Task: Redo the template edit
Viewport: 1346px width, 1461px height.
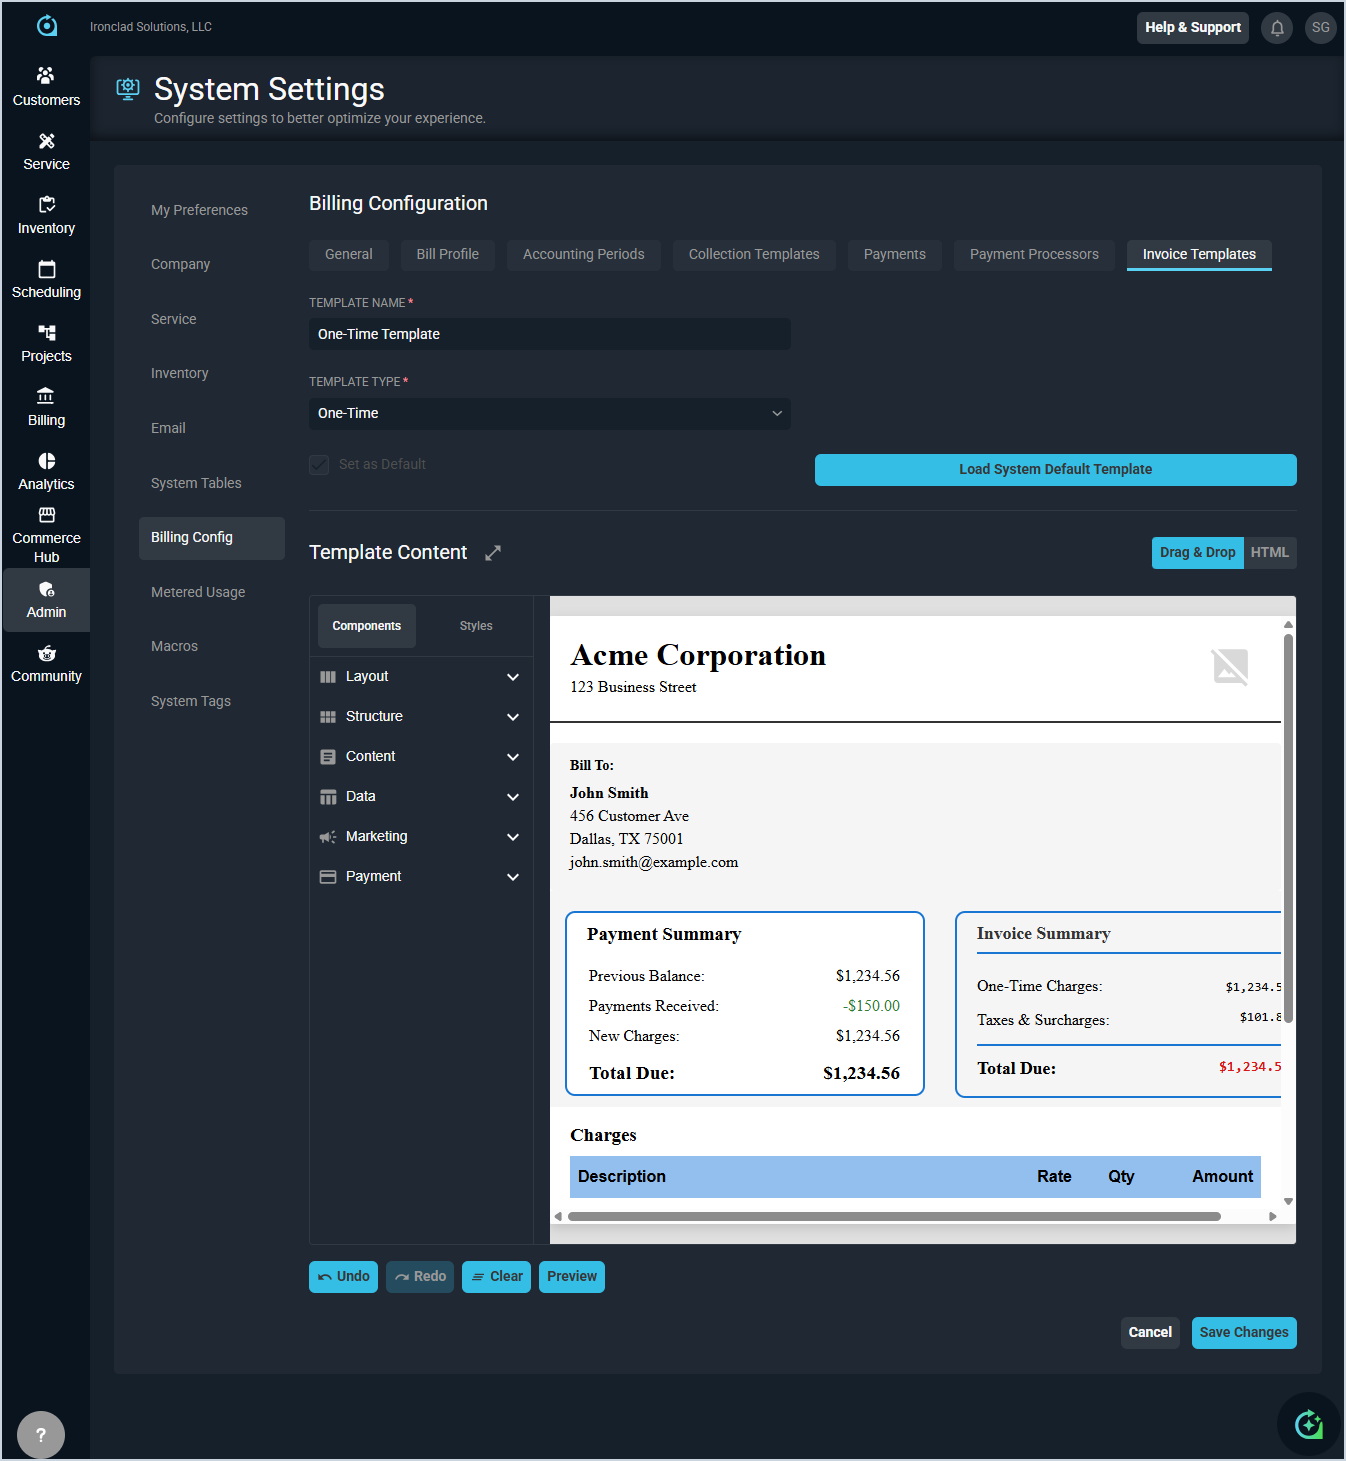Action: (x=420, y=1277)
